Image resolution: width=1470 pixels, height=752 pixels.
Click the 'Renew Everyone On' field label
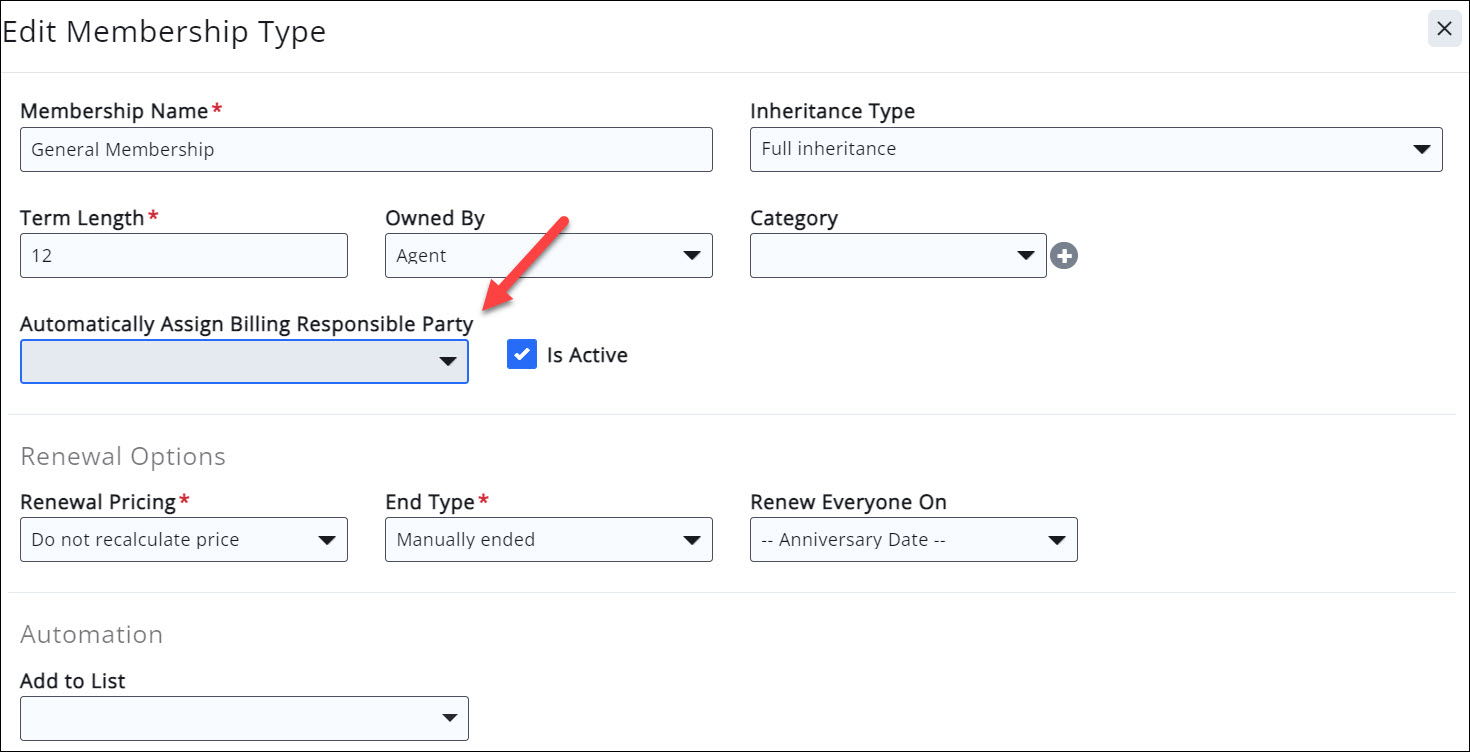point(848,502)
